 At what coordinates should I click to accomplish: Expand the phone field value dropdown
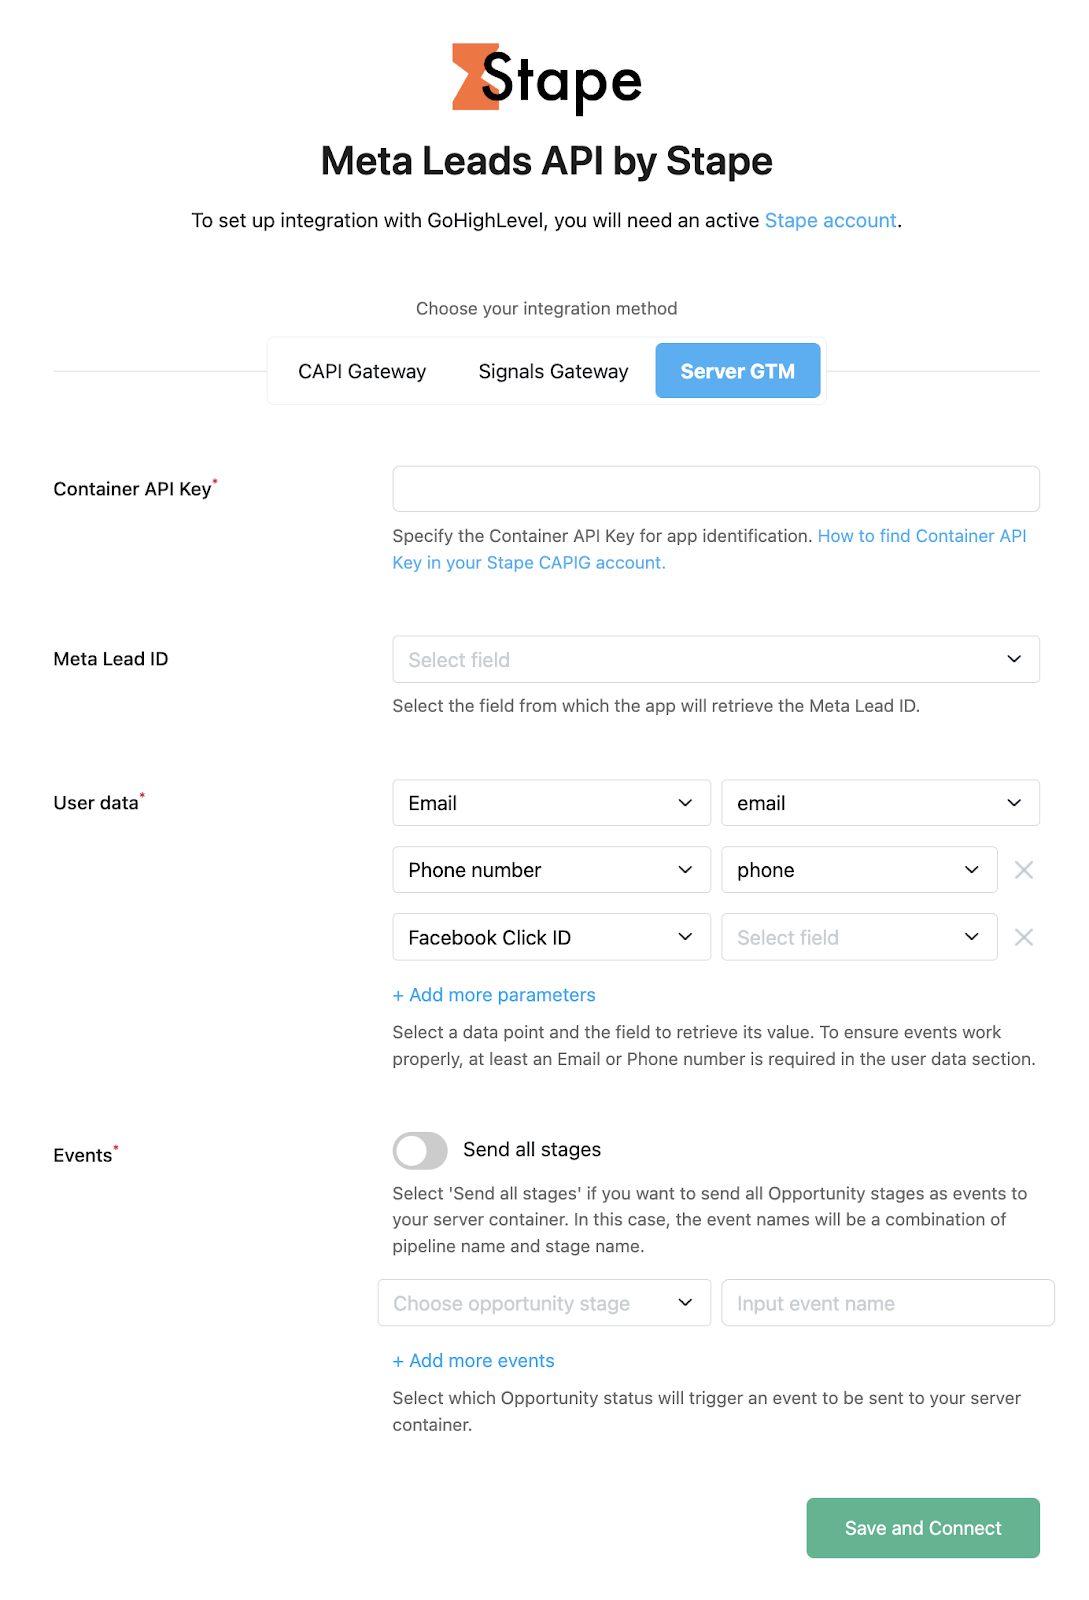859,870
